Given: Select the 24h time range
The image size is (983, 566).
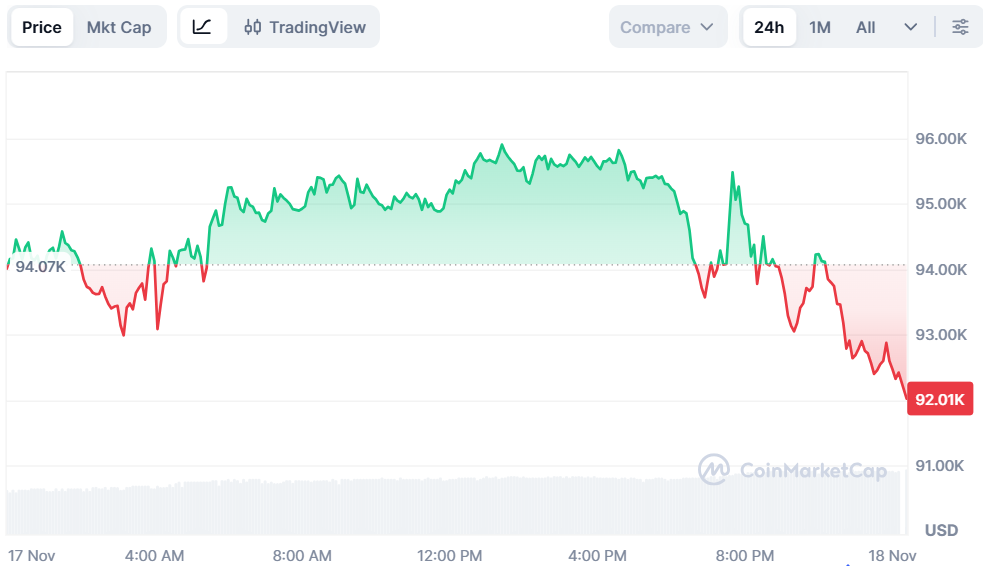Looking at the screenshot, I should click(x=769, y=27).
